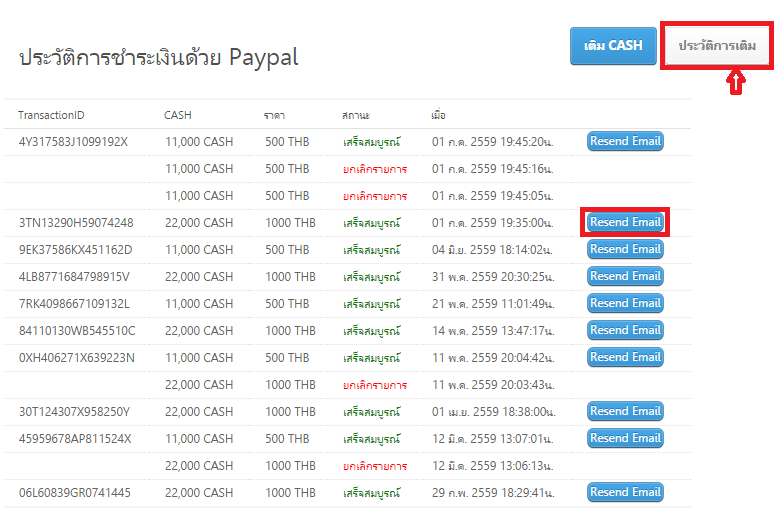Click 1000 THB in row 4LB8771684798915V
This screenshot has height=517, width=776.
291,277
